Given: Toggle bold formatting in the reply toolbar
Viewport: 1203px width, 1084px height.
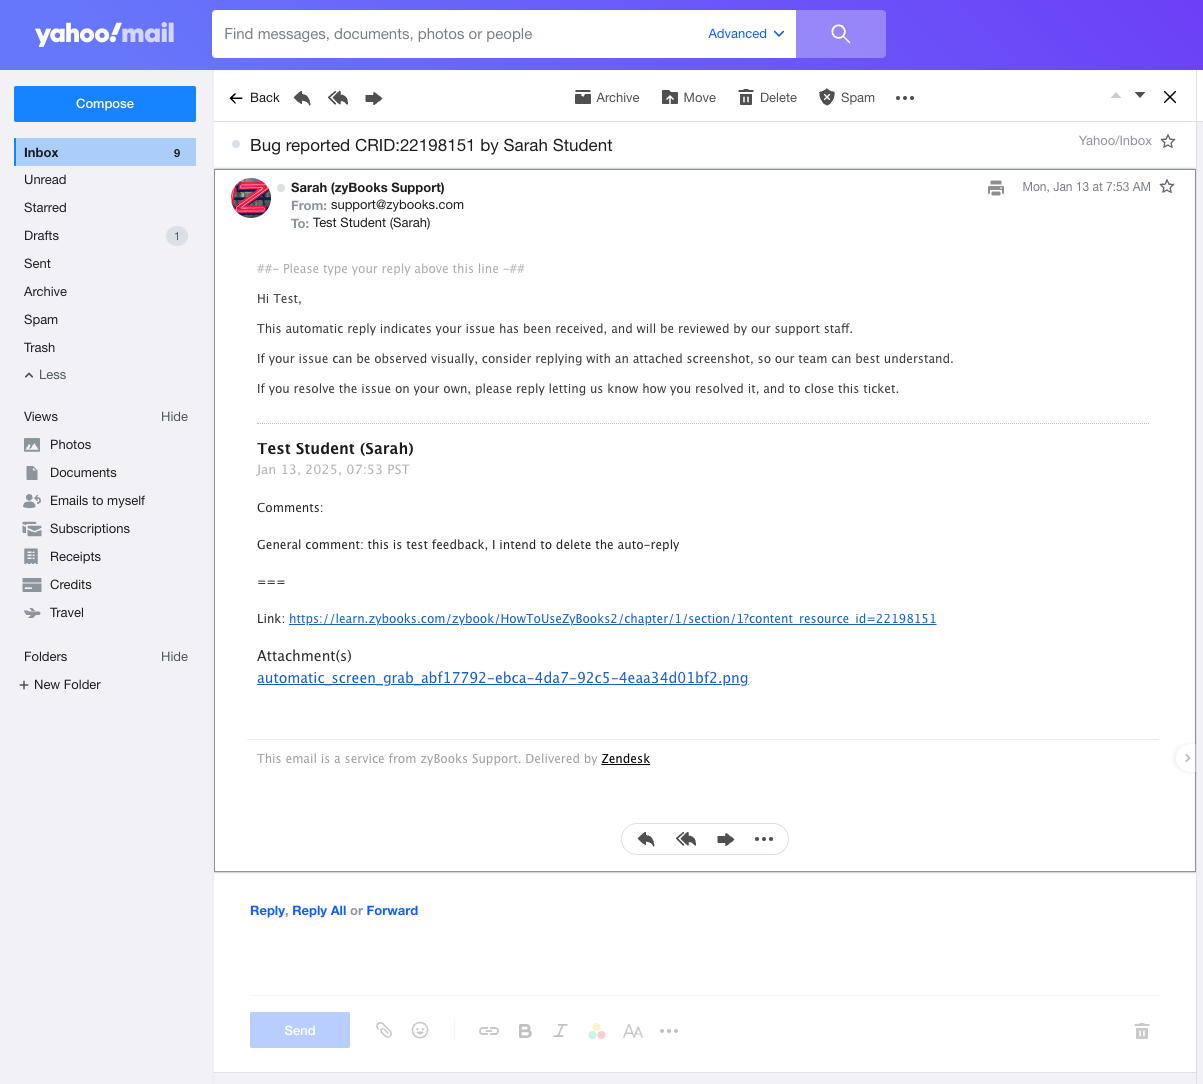Looking at the screenshot, I should click(x=525, y=1031).
